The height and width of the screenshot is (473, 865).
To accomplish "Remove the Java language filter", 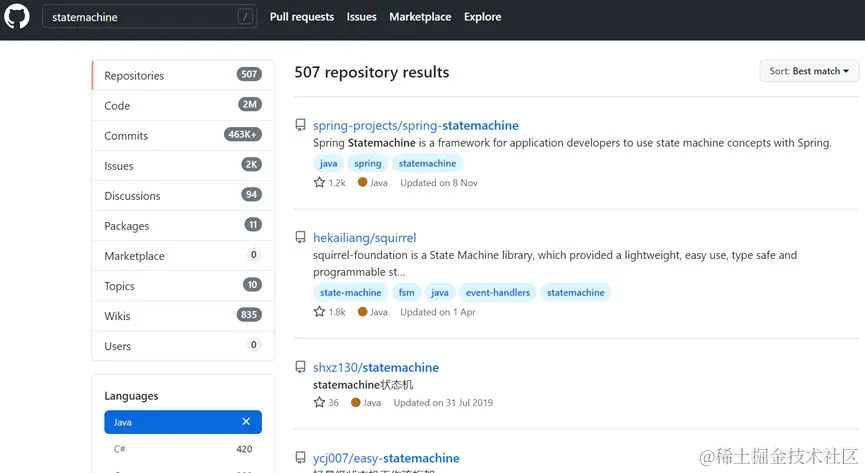I will click(x=246, y=422).
